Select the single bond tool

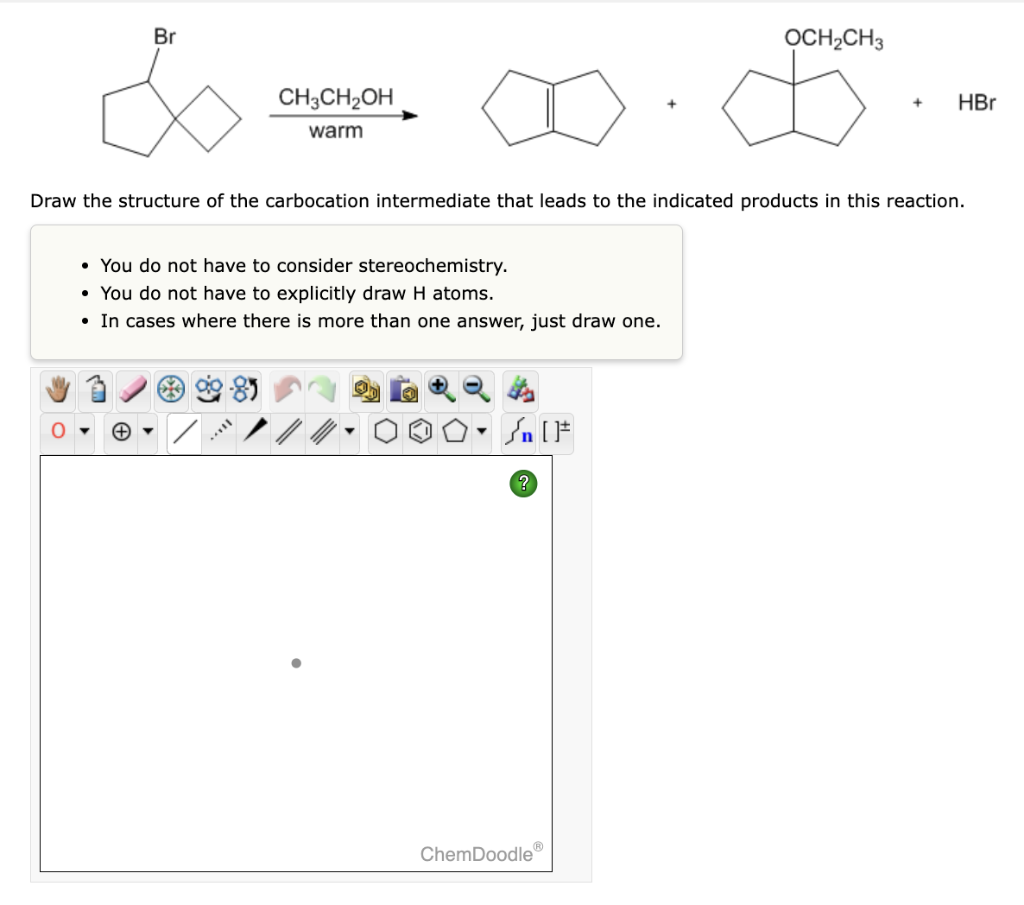[186, 431]
